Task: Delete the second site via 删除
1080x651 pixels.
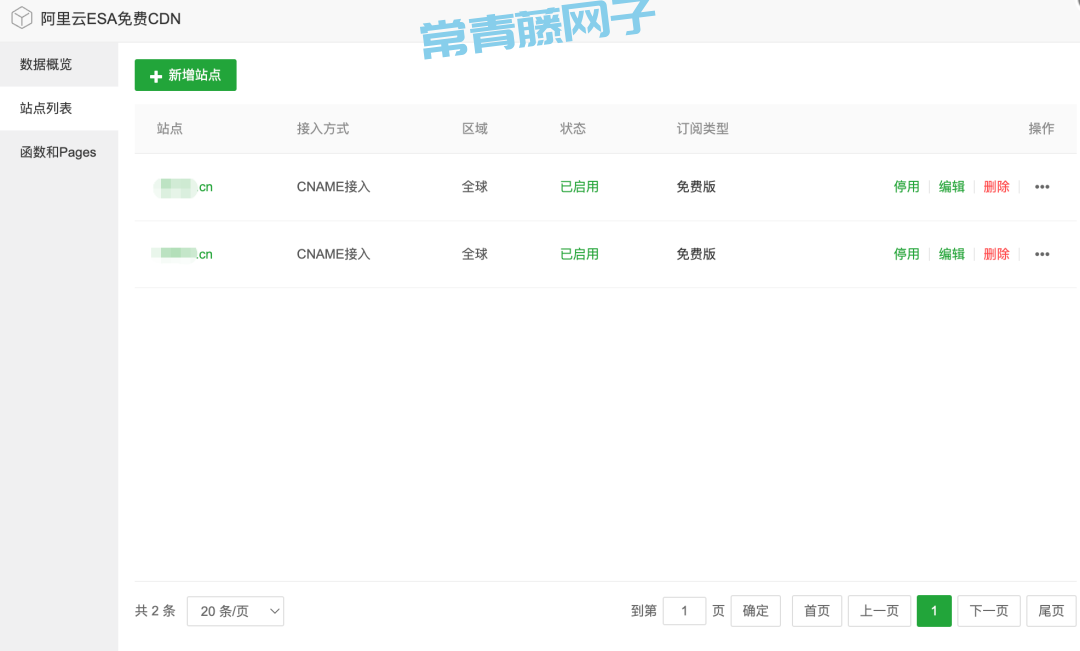Action: click(x=997, y=254)
